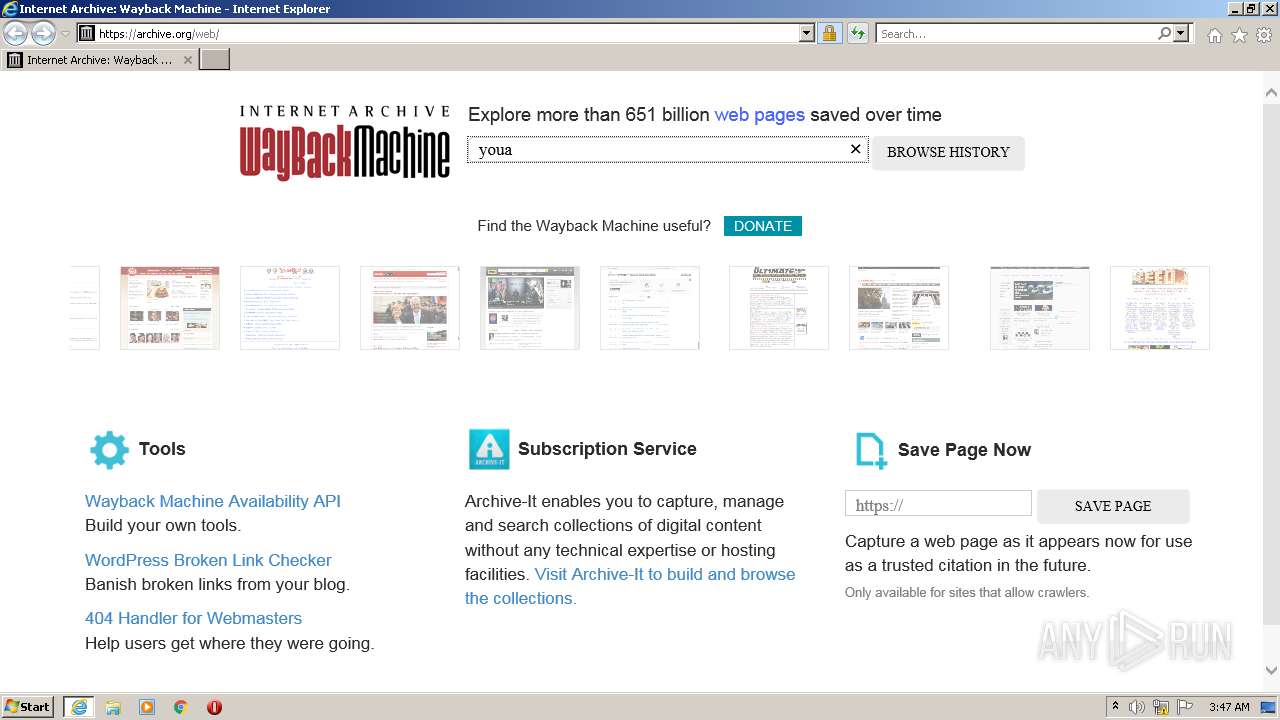
Task: Open the File Explorer folder taskbar icon
Action: pos(113,707)
